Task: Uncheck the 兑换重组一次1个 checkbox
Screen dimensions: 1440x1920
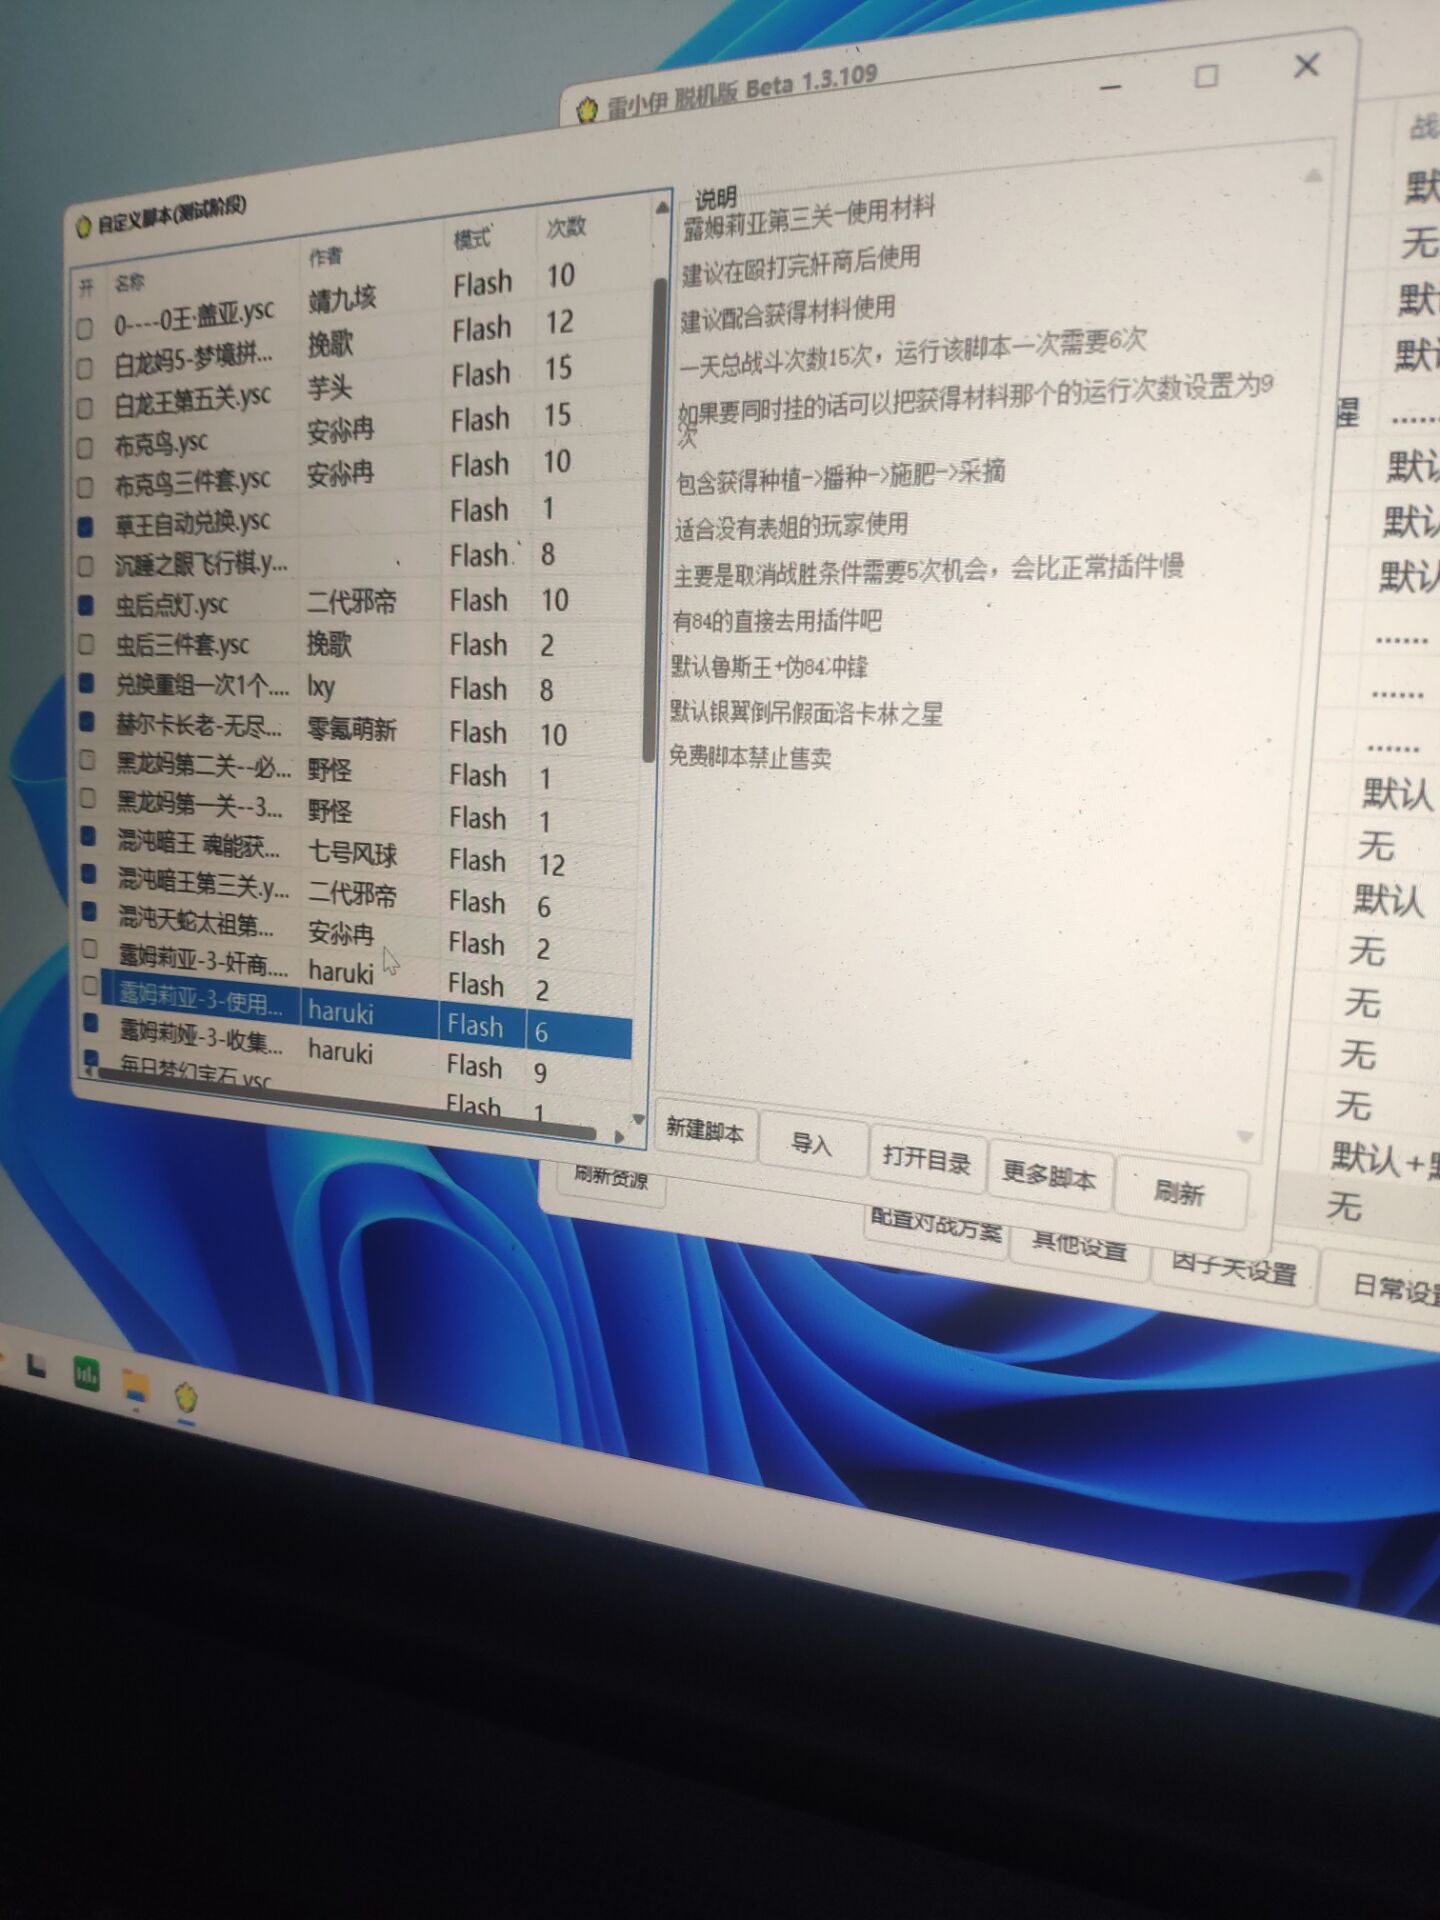Action: pyautogui.click(x=86, y=683)
